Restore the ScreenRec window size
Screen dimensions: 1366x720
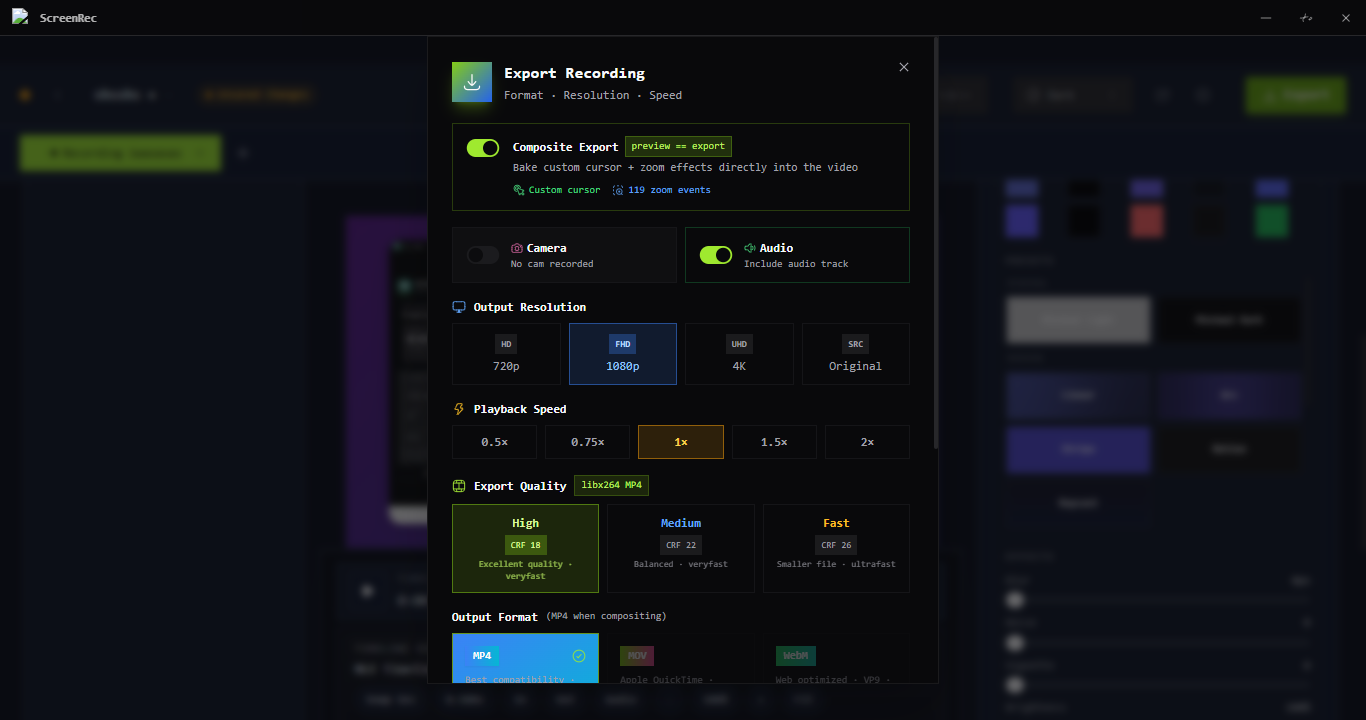1306,18
